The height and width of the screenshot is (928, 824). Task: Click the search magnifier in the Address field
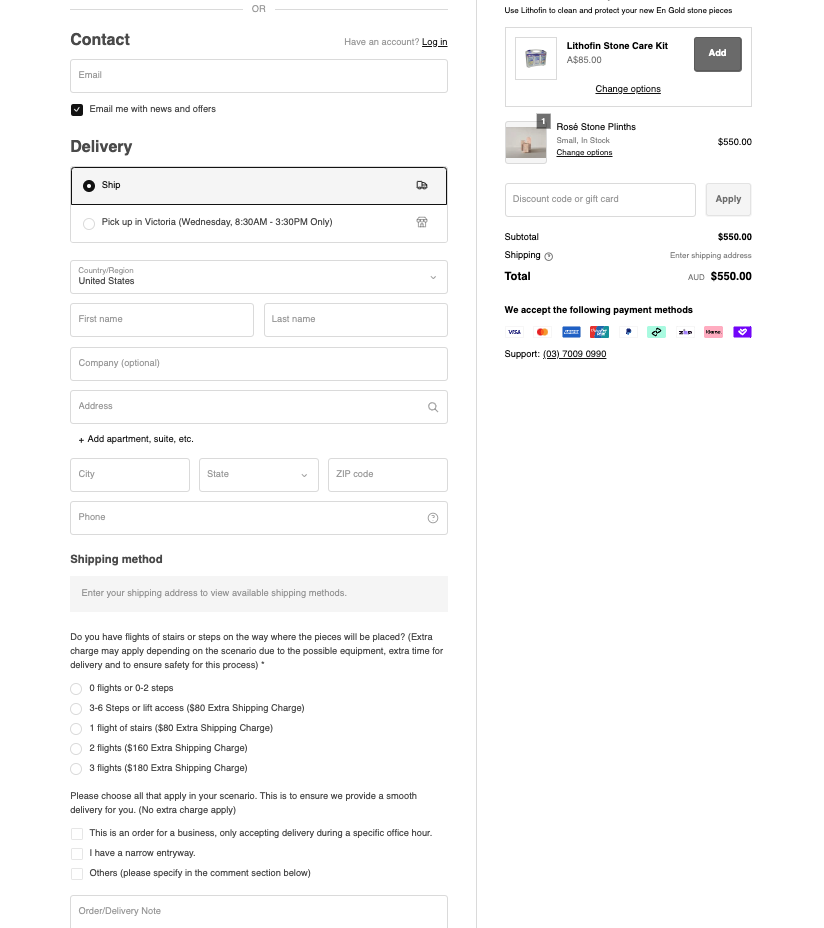tap(433, 407)
